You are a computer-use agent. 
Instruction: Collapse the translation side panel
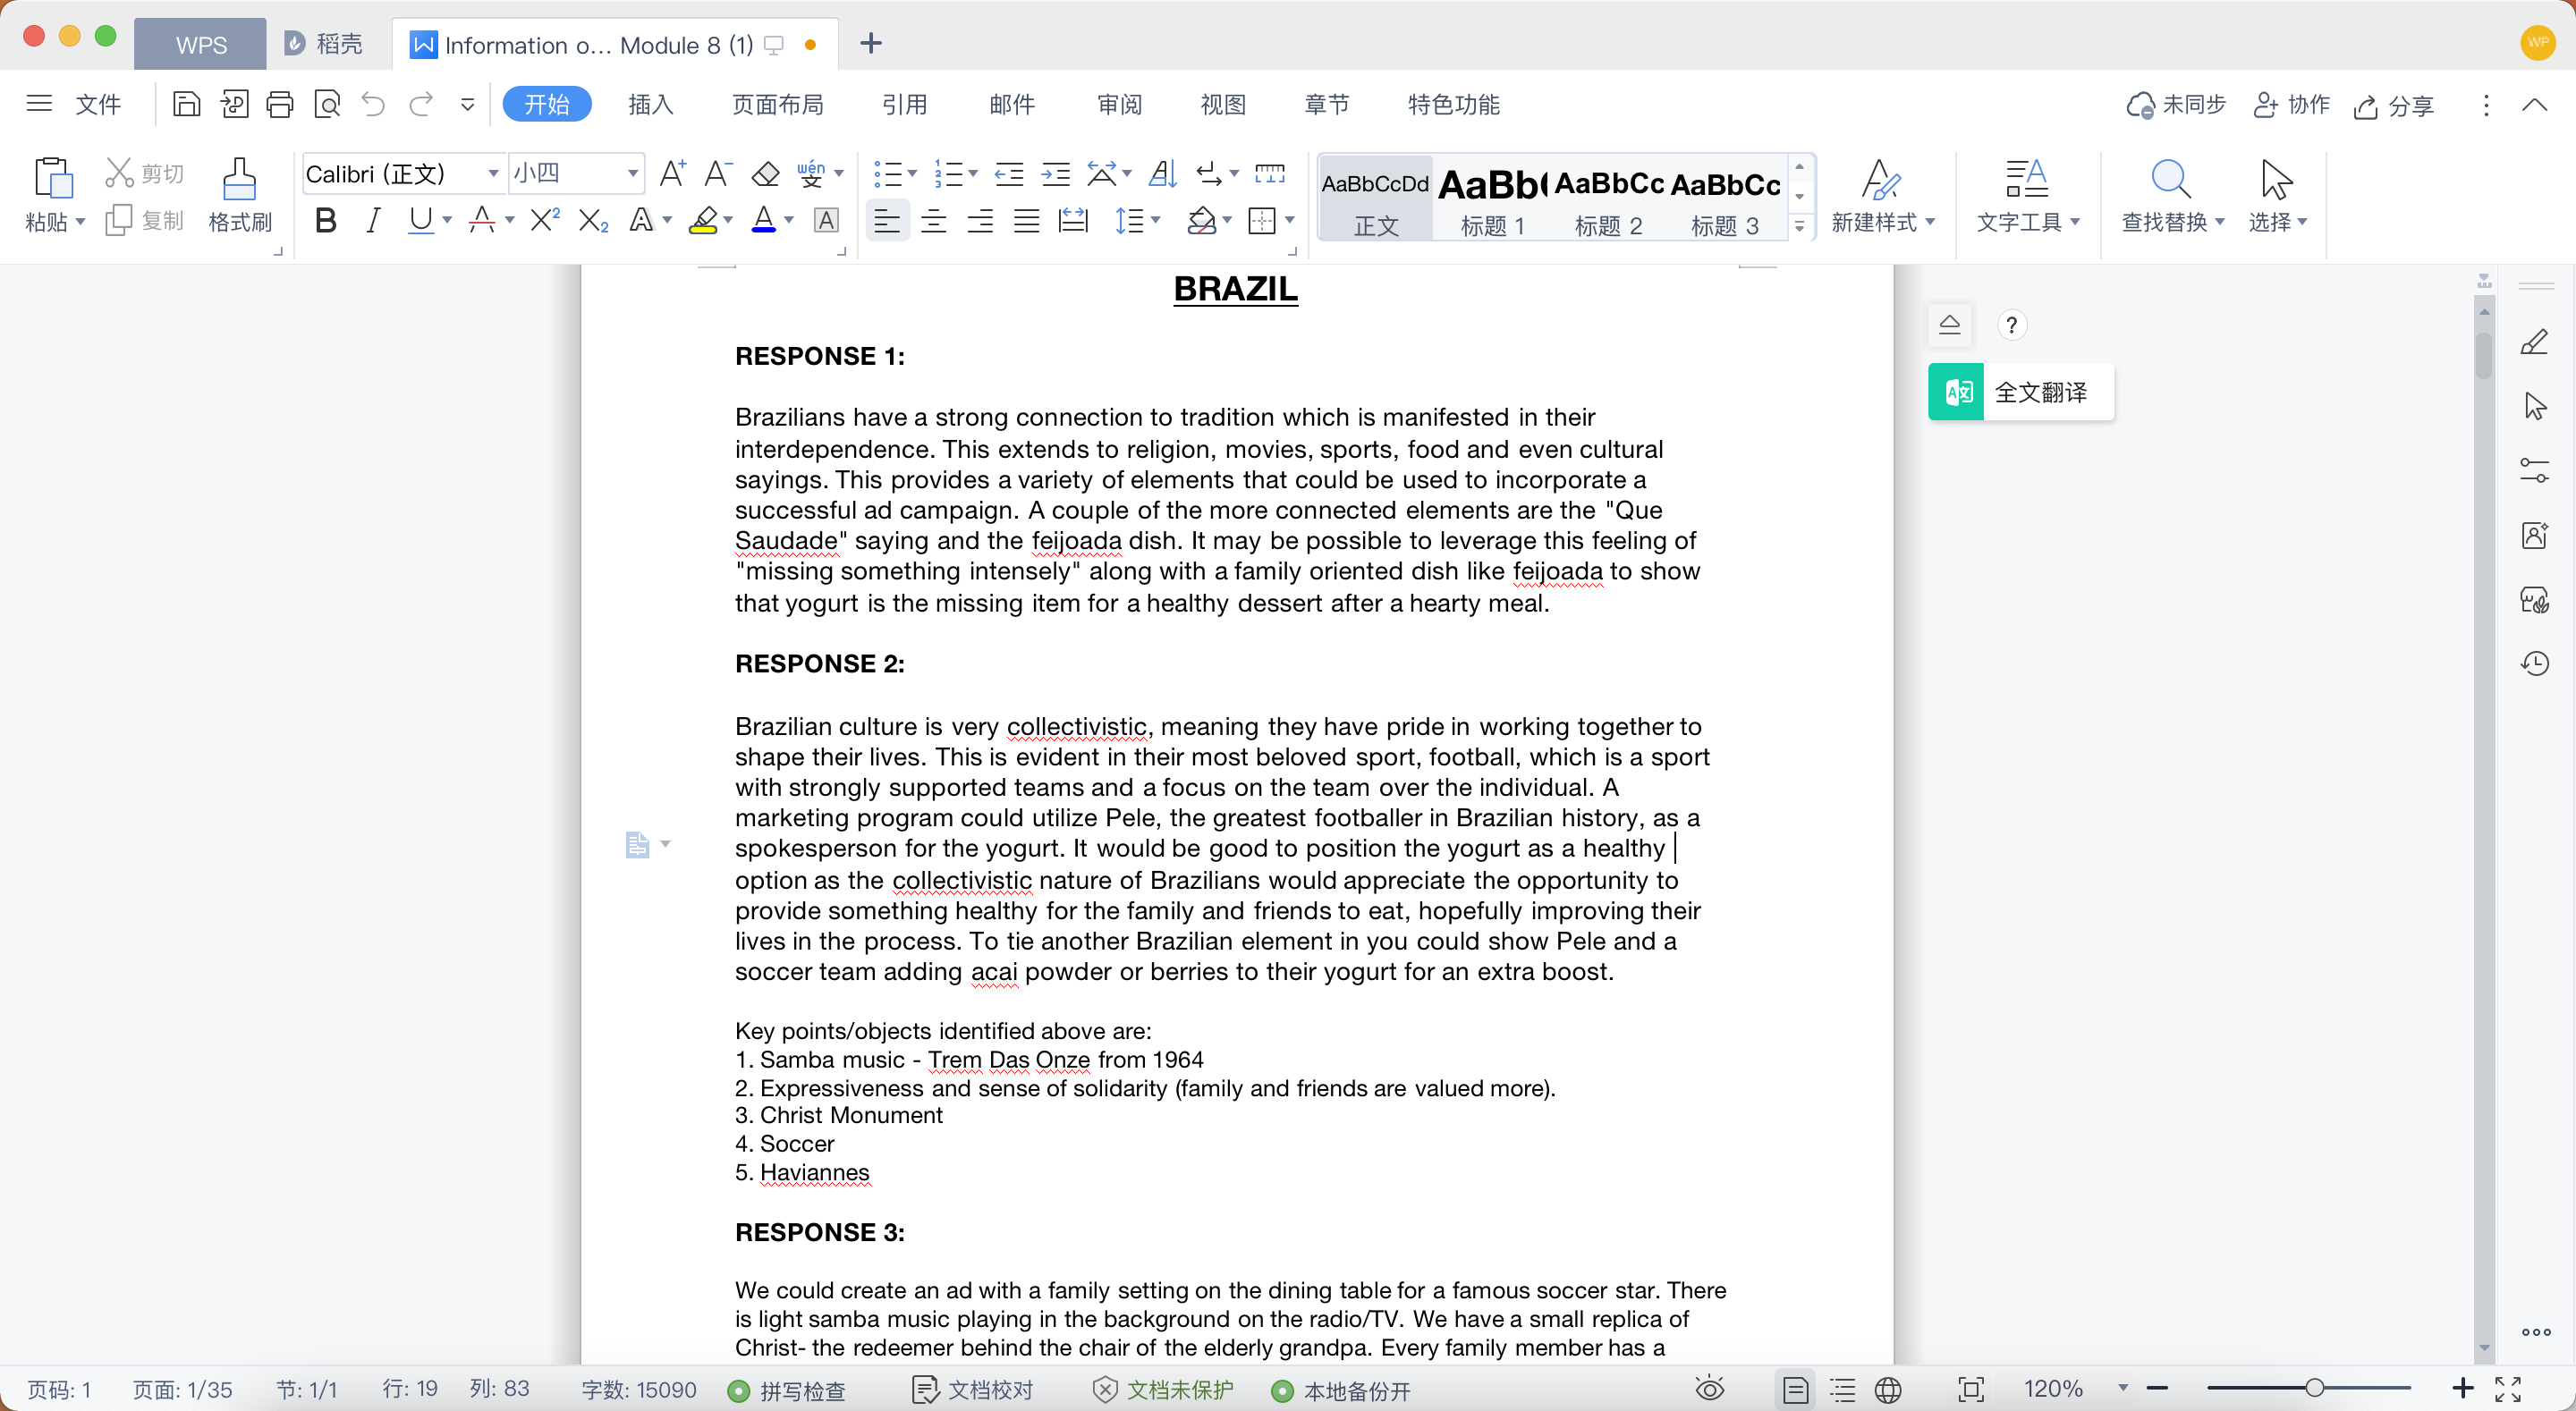pyautogui.click(x=1949, y=324)
